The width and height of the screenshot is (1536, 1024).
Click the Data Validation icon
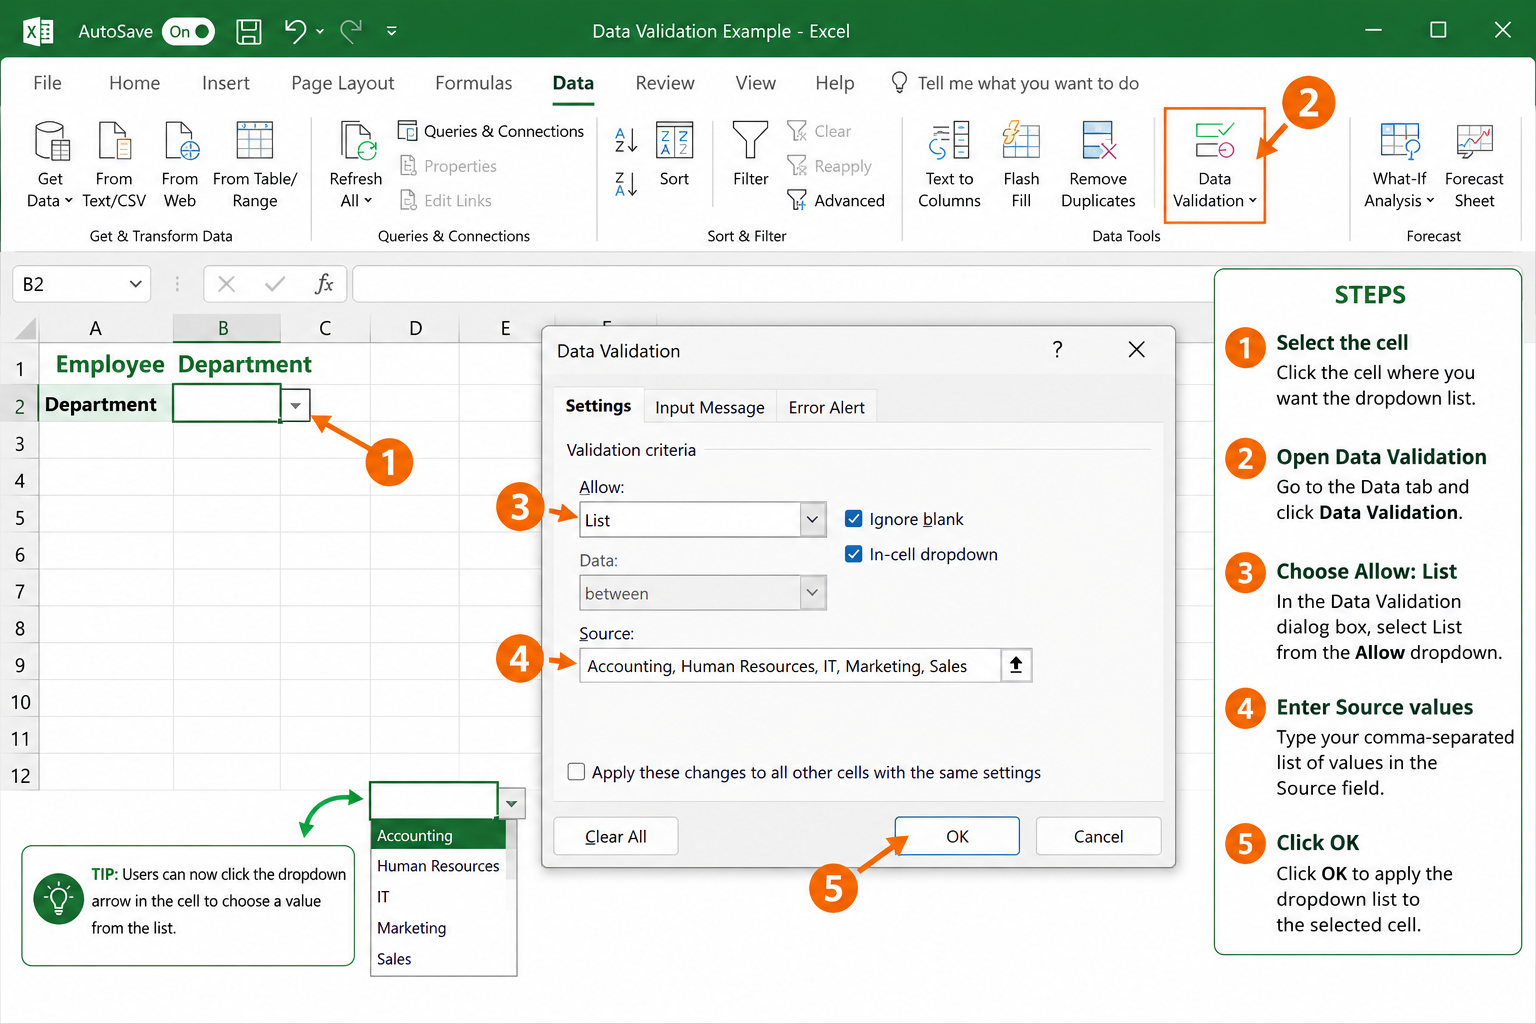point(1214,141)
